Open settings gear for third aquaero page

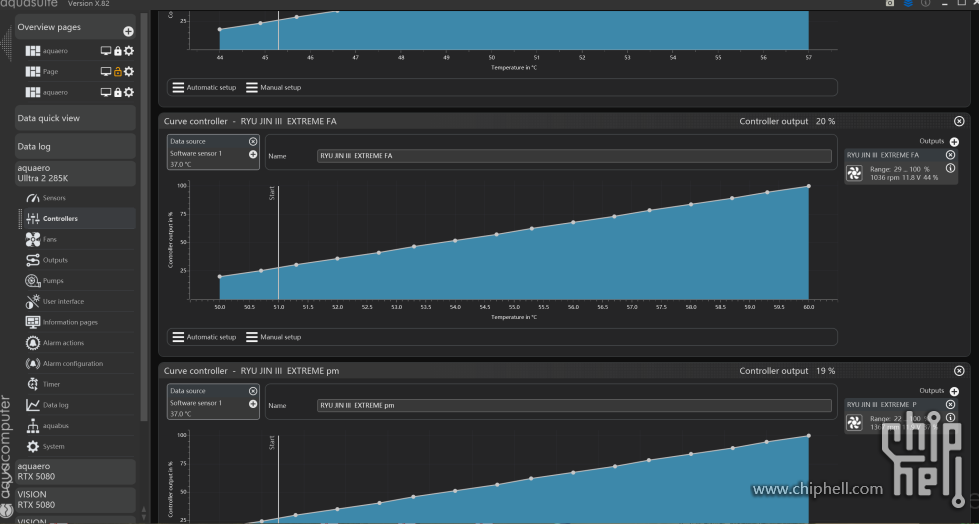click(x=129, y=92)
